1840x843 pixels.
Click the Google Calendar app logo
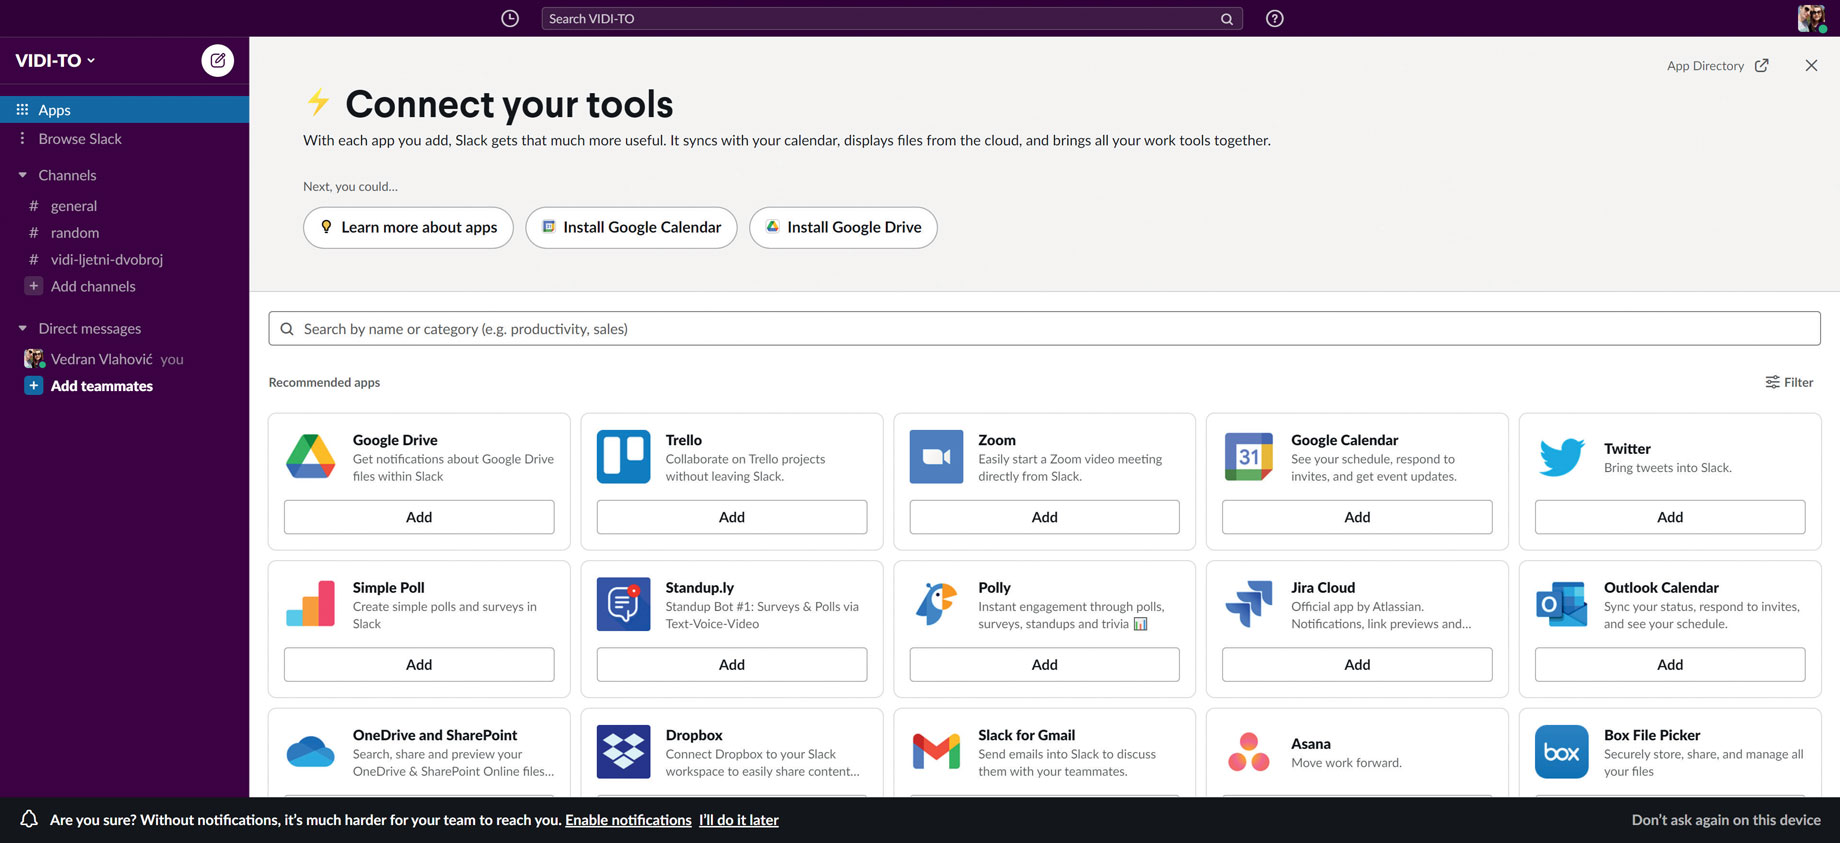coord(1249,456)
